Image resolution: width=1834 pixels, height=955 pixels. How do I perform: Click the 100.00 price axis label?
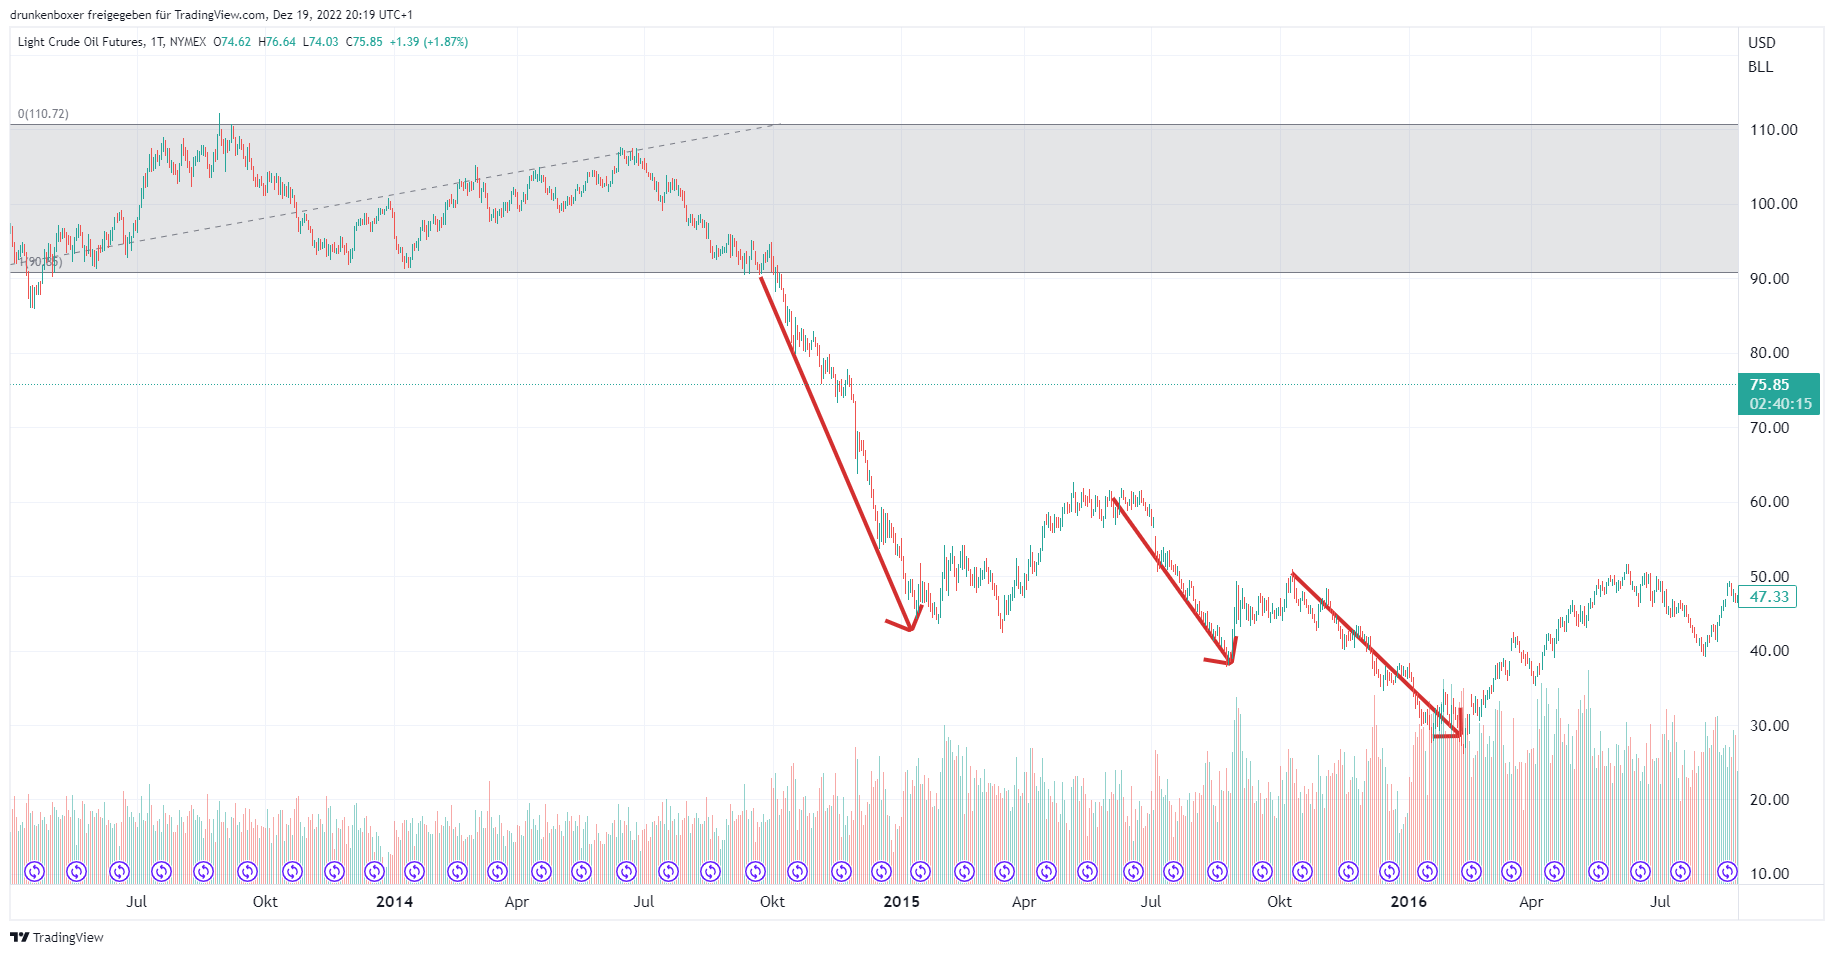point(1773,204)
